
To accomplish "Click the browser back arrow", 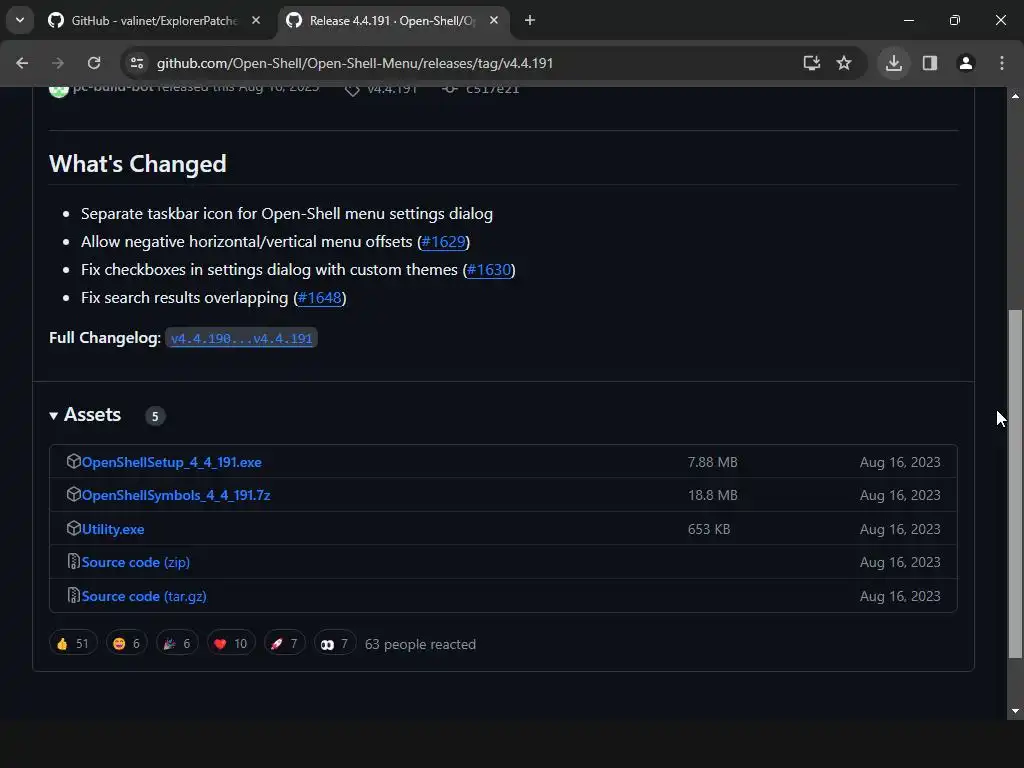I will 22,63.
